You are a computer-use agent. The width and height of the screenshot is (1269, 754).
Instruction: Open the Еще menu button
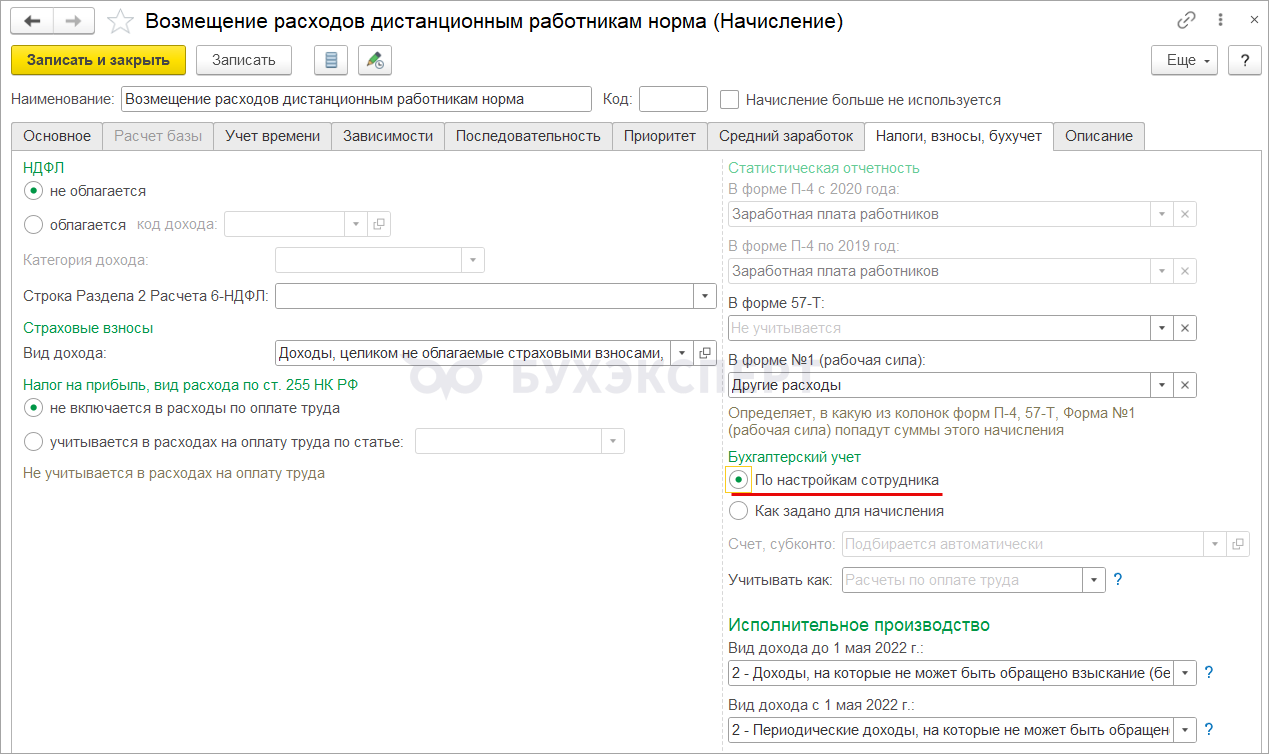(1184, 60)
